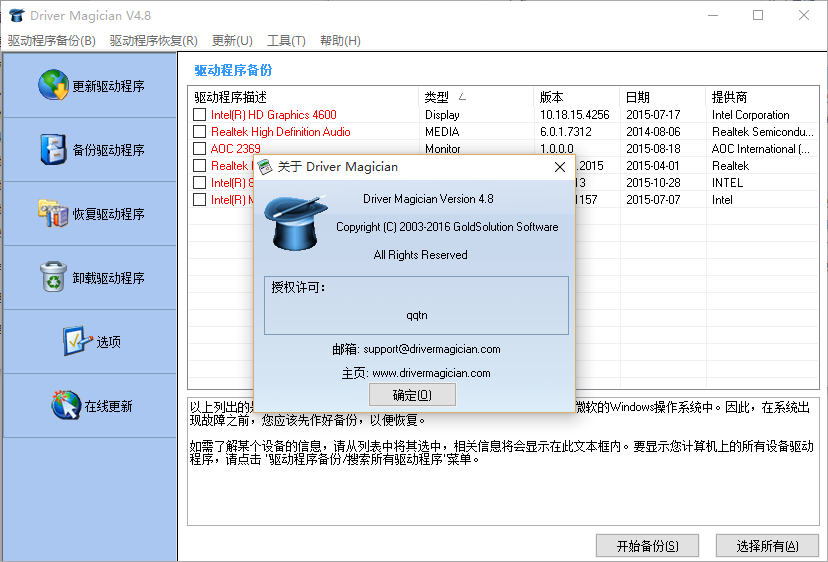828x562 pixels.
Task: Sort by the 版本 column header
Action: point(552,97)
